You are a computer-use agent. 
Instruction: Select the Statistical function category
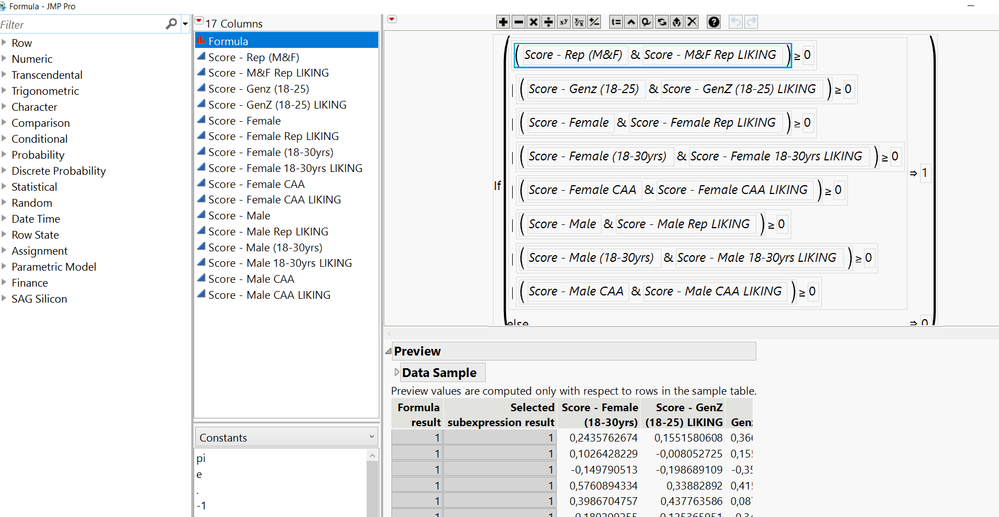34,187
